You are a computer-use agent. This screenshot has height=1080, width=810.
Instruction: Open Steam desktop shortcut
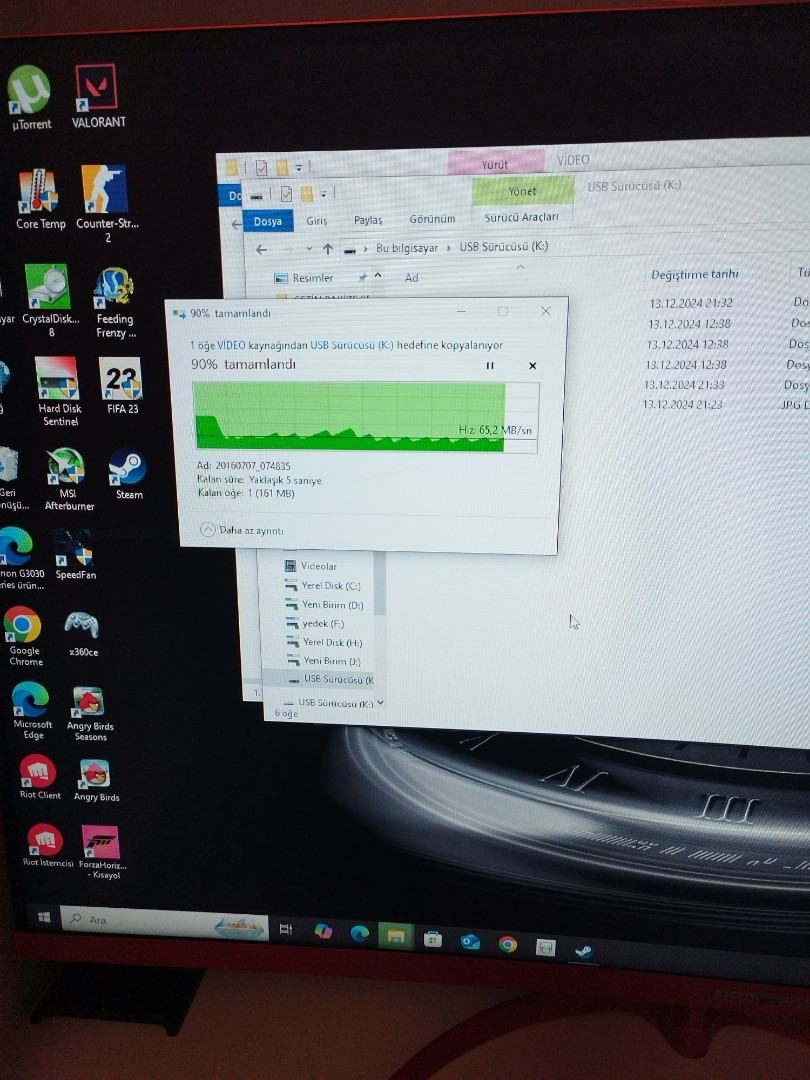pos(127,474)
